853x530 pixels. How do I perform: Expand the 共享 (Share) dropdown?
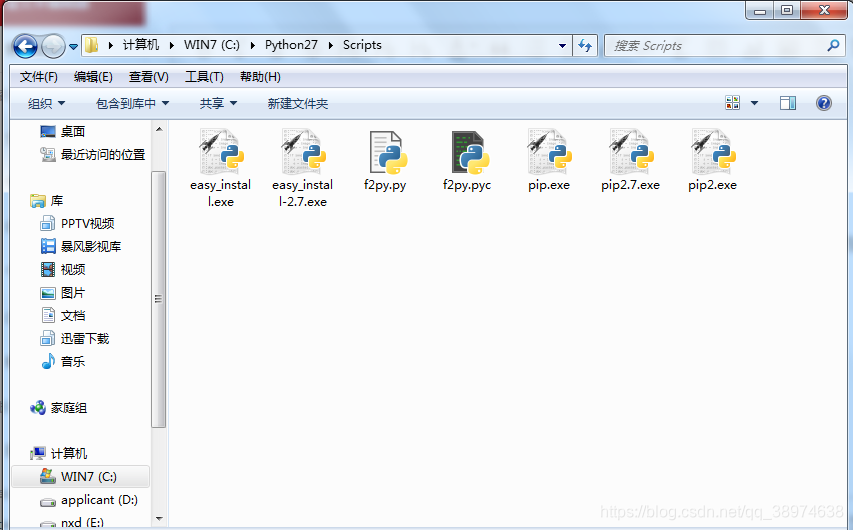(218, 103)
